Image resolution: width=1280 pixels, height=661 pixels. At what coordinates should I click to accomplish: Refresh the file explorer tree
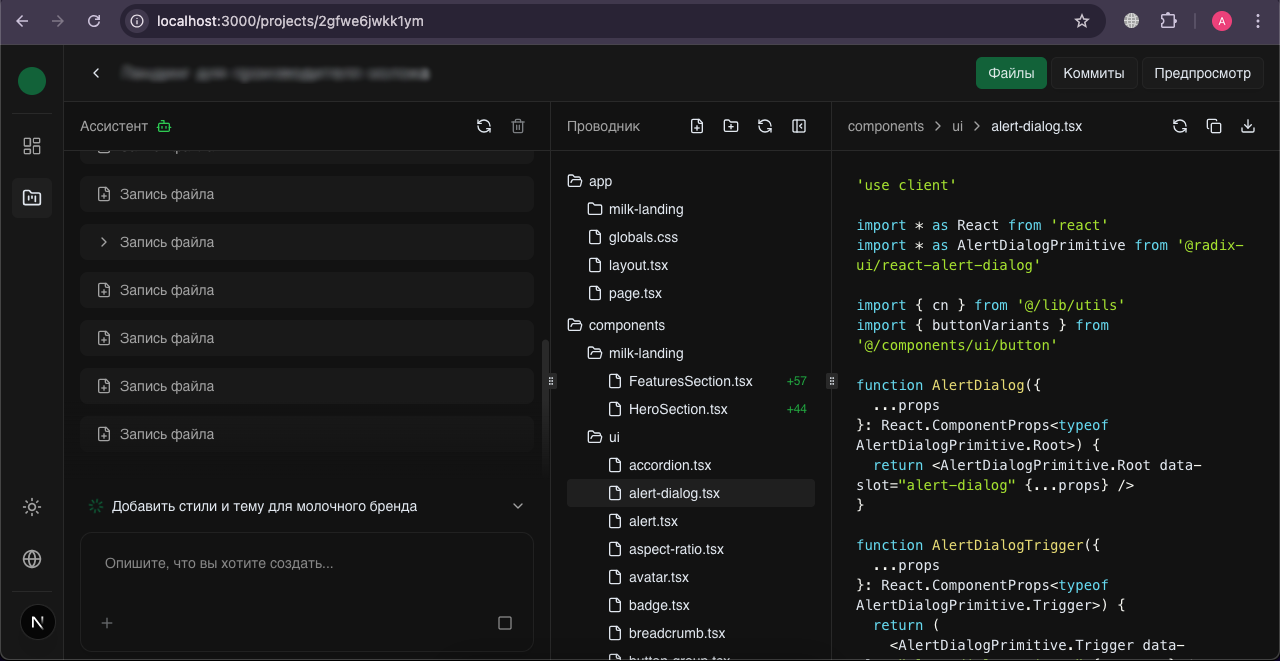(765, 126)
